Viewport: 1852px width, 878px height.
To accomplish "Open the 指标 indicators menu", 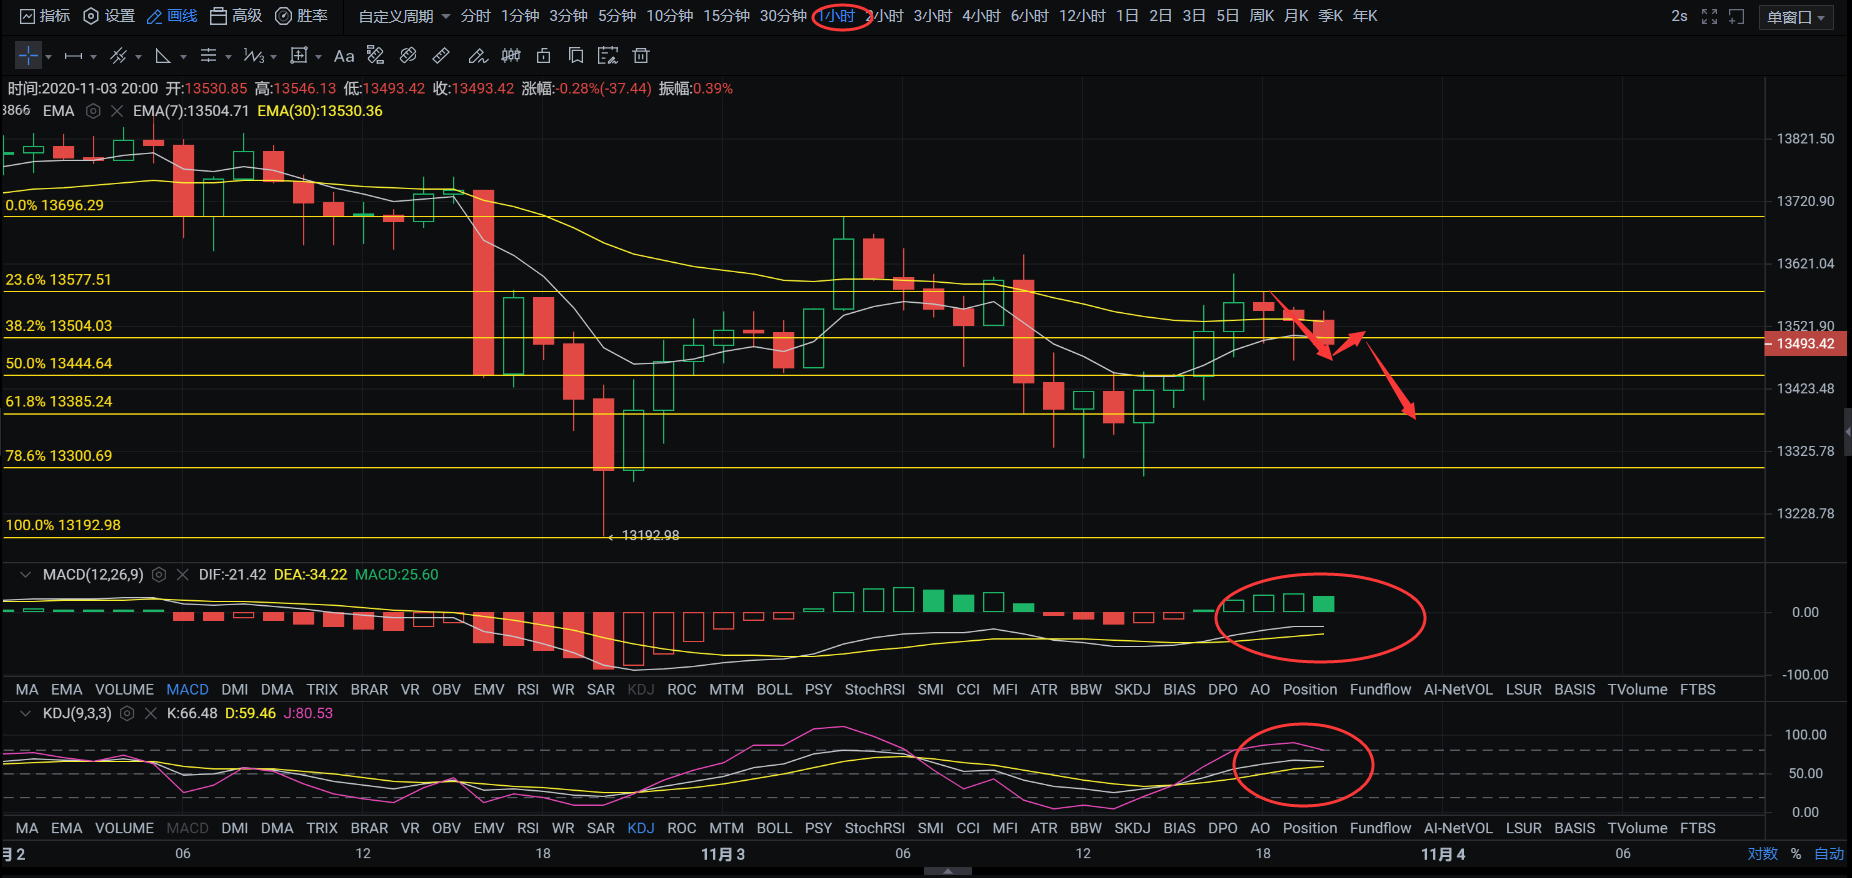I will point(45,16).
